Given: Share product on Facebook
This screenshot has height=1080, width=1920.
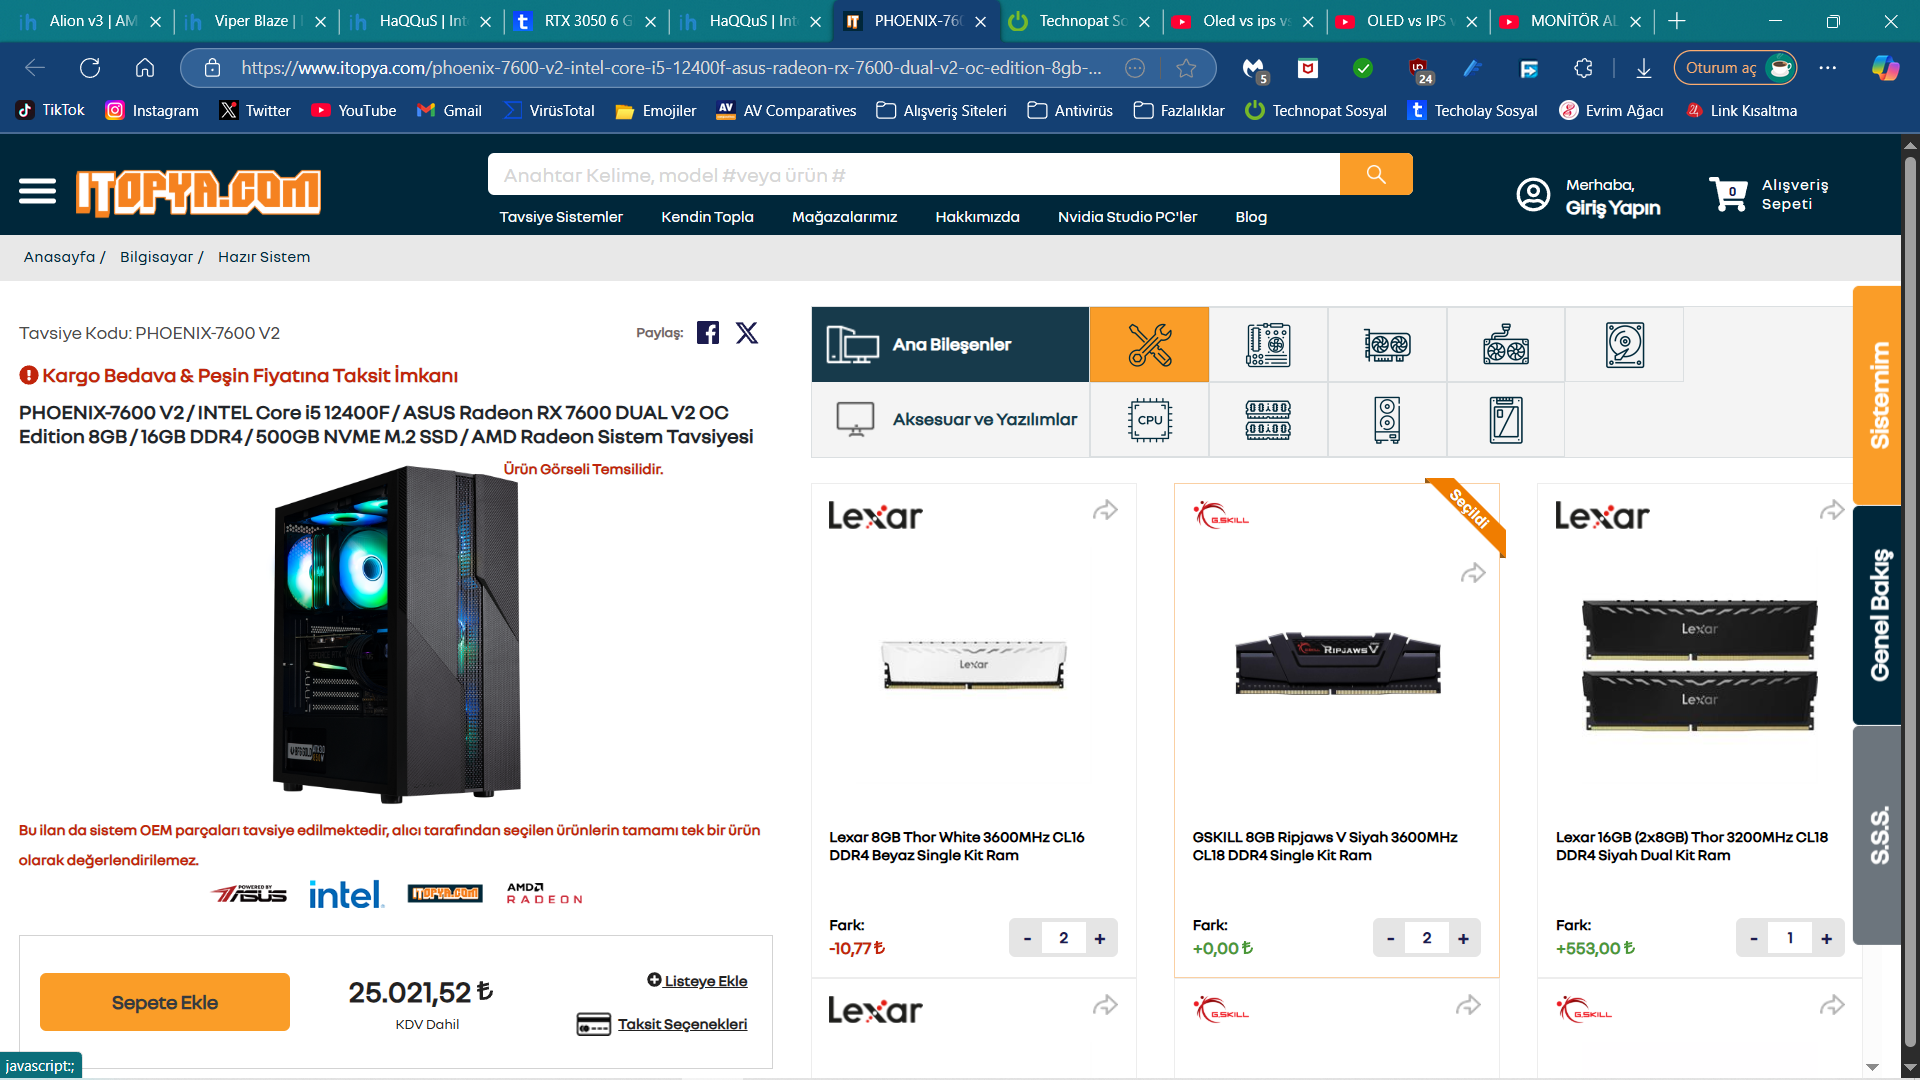Looking at the screenshot, I should [x=708, y=333].
